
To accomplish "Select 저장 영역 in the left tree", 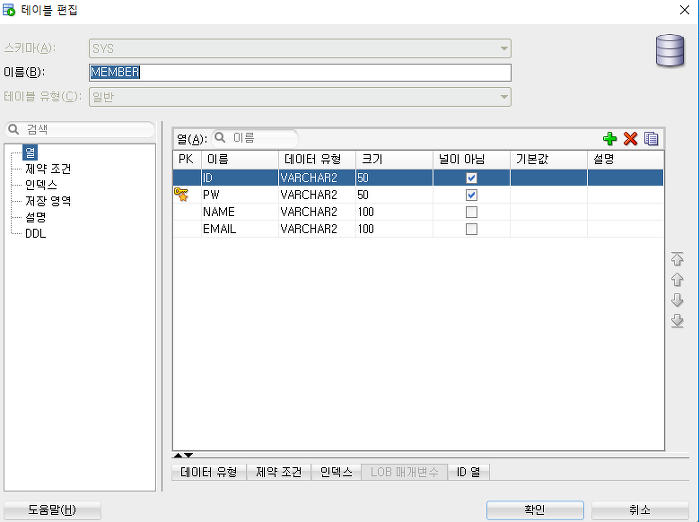I will pos(48,201).
